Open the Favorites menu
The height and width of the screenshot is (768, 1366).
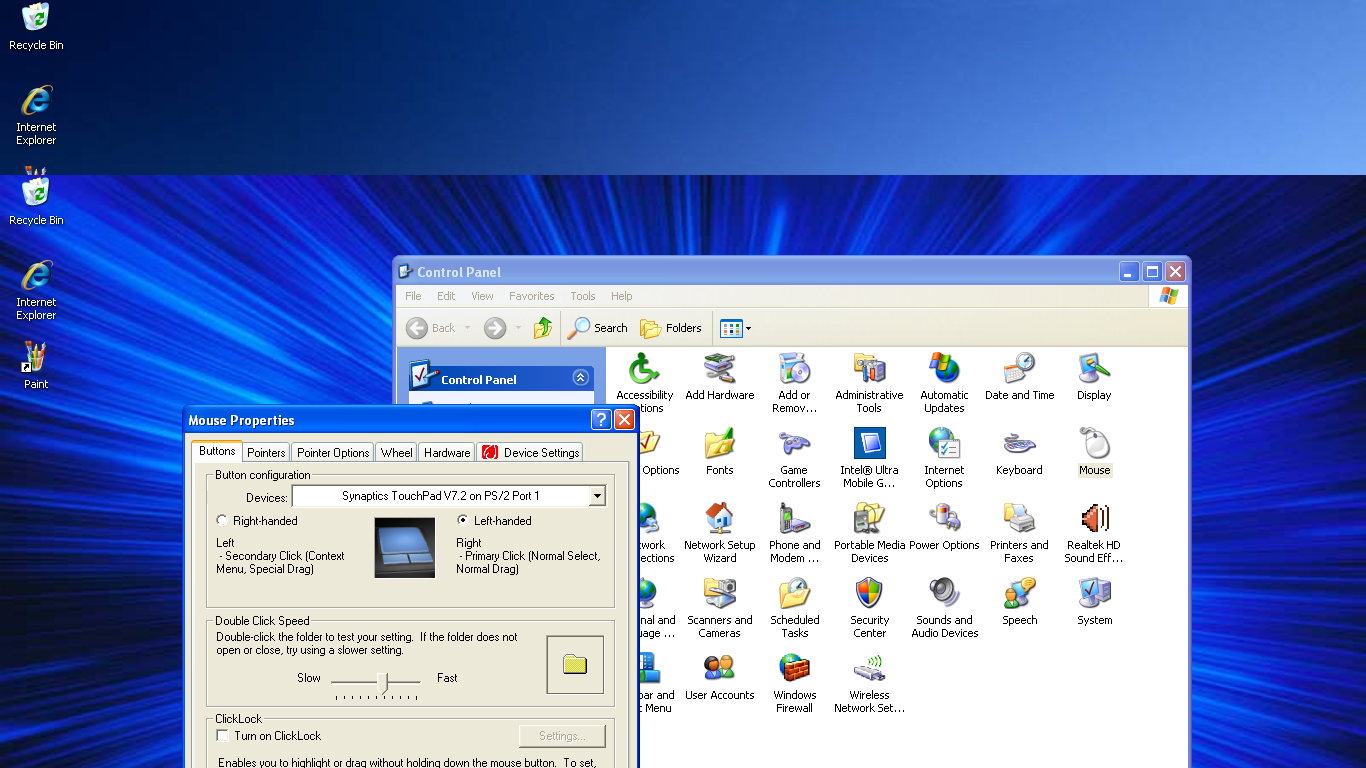[531, 296]
